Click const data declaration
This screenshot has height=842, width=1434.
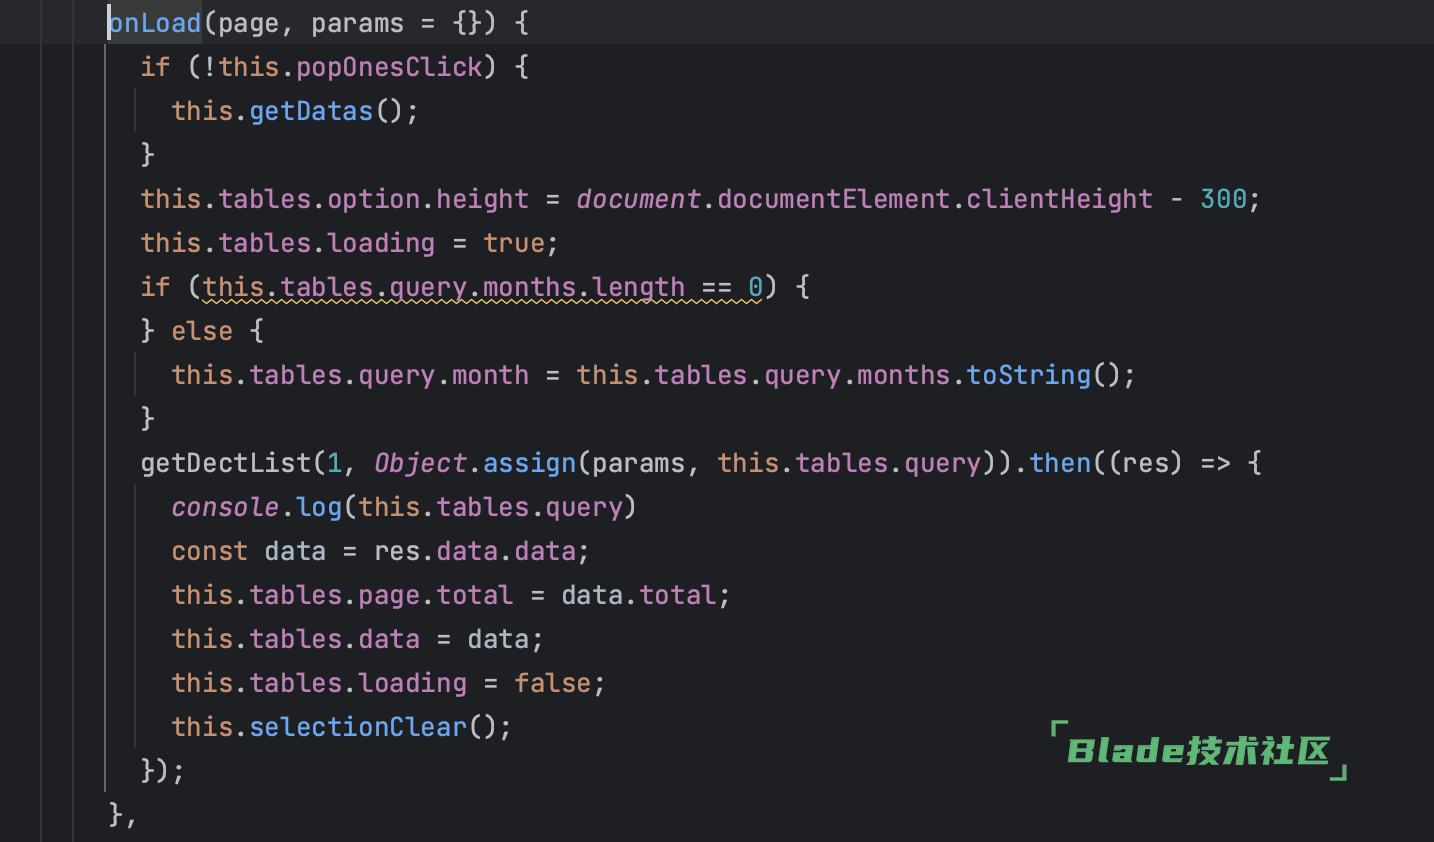380,551
